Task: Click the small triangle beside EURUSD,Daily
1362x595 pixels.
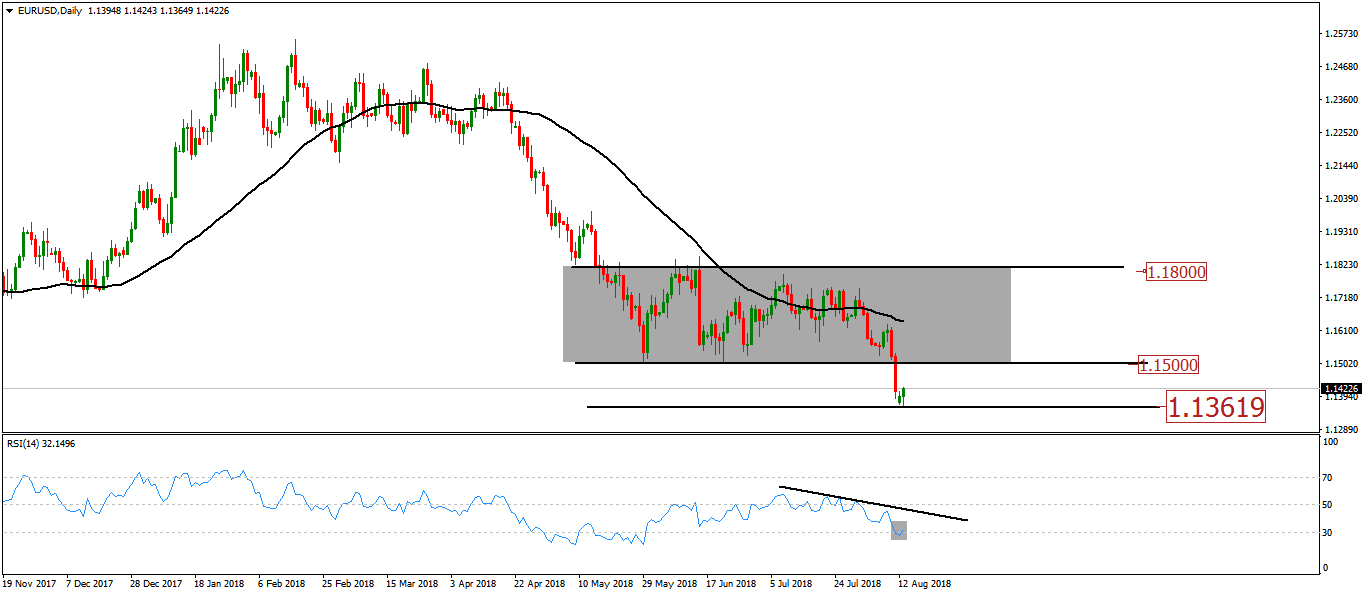Action: point(8,10)
